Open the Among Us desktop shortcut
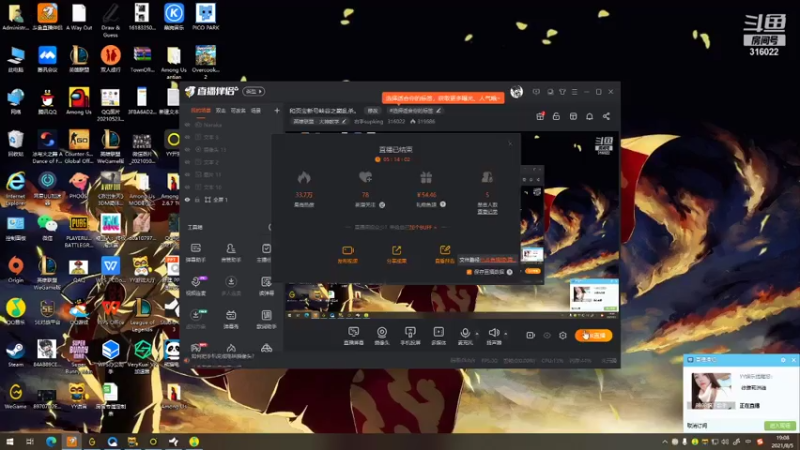The image size is (800, 450). (x=79, y=101)
